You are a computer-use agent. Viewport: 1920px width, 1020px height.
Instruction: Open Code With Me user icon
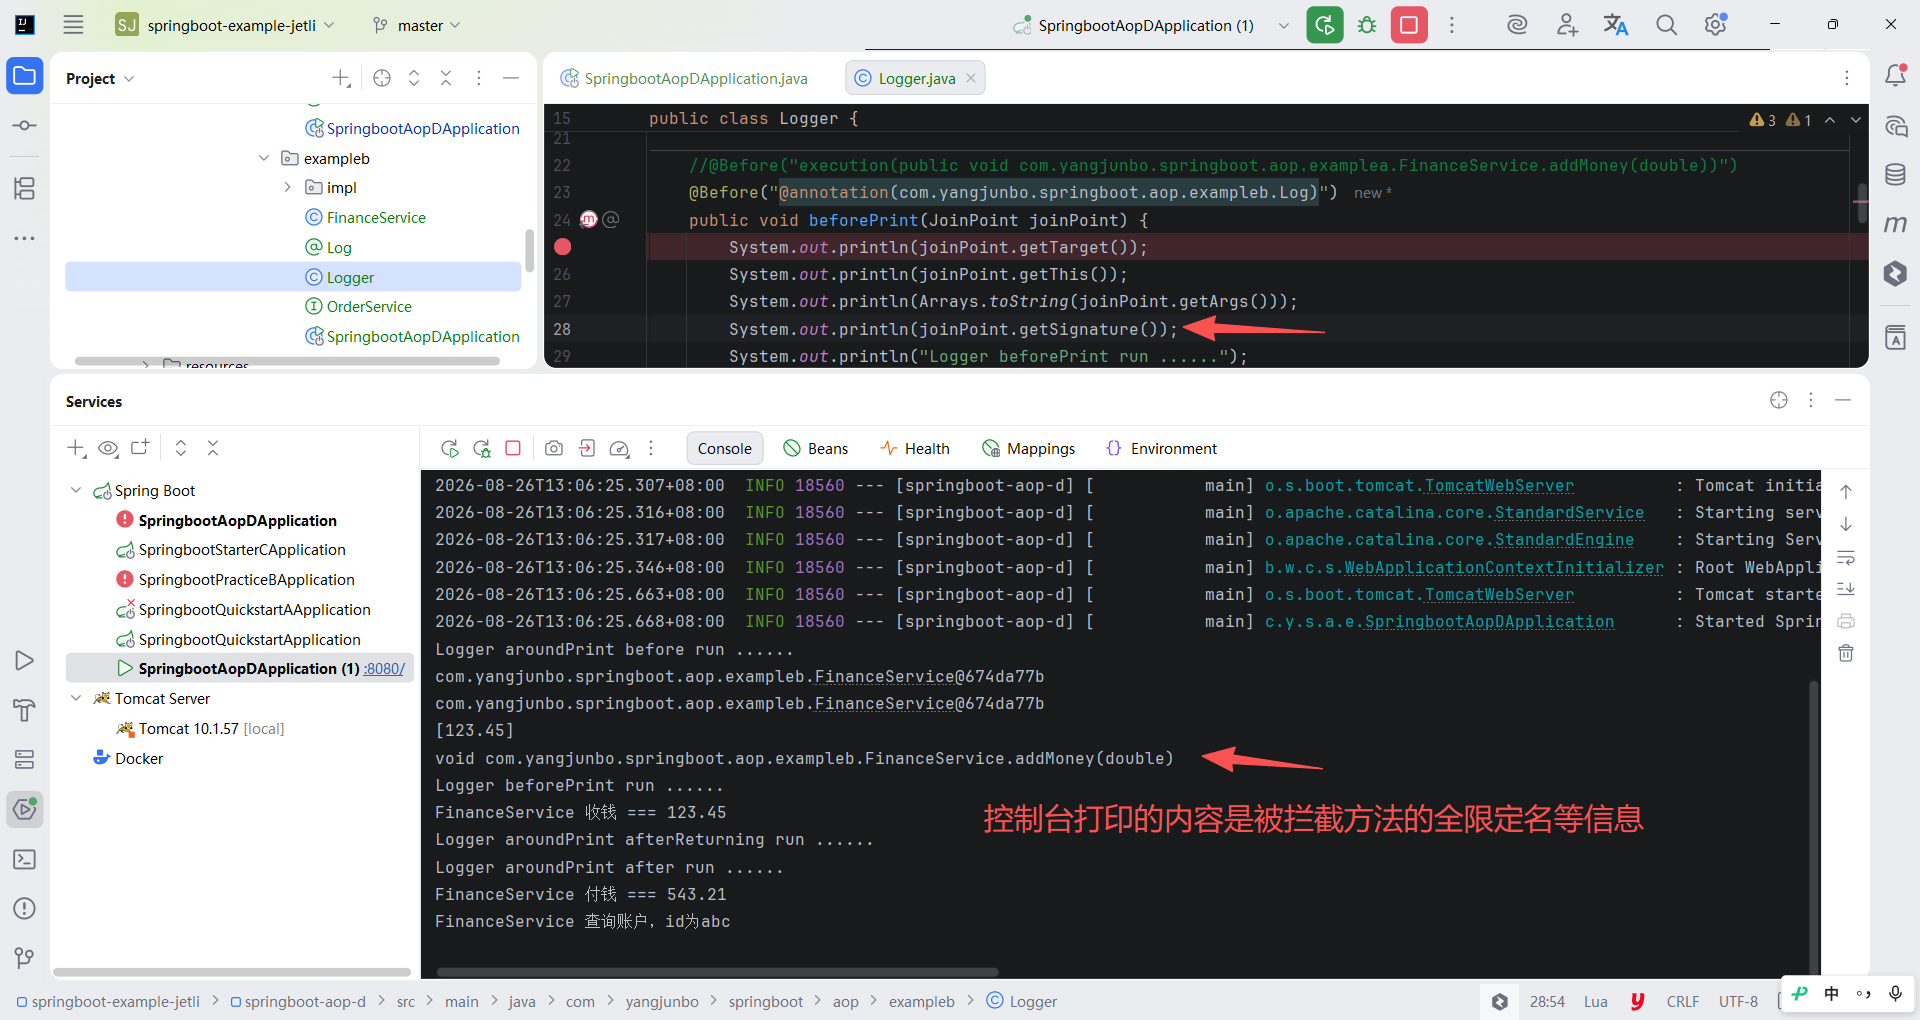pyautogui.click(x=1567, y=25)
